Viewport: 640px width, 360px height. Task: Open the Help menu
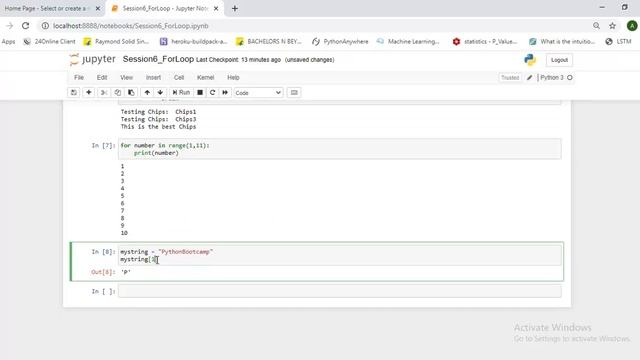tap(233, 78)
